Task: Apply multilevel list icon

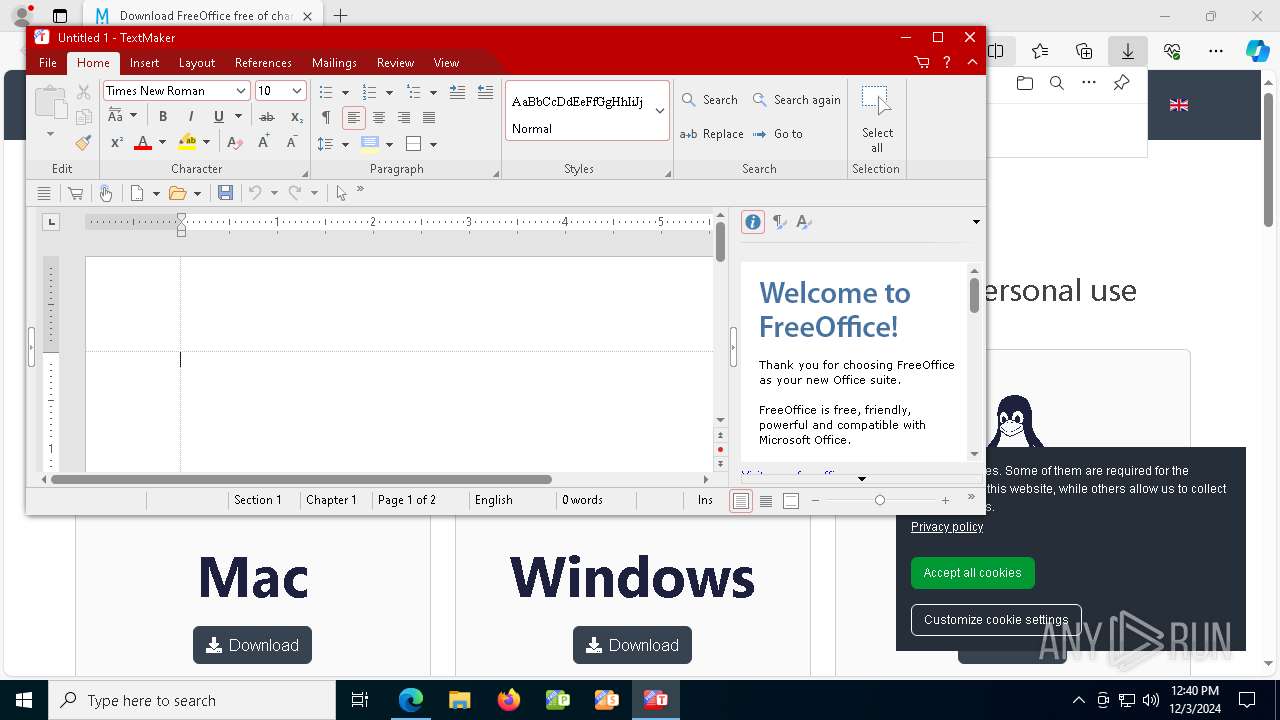Action: (x=413, y=92)
